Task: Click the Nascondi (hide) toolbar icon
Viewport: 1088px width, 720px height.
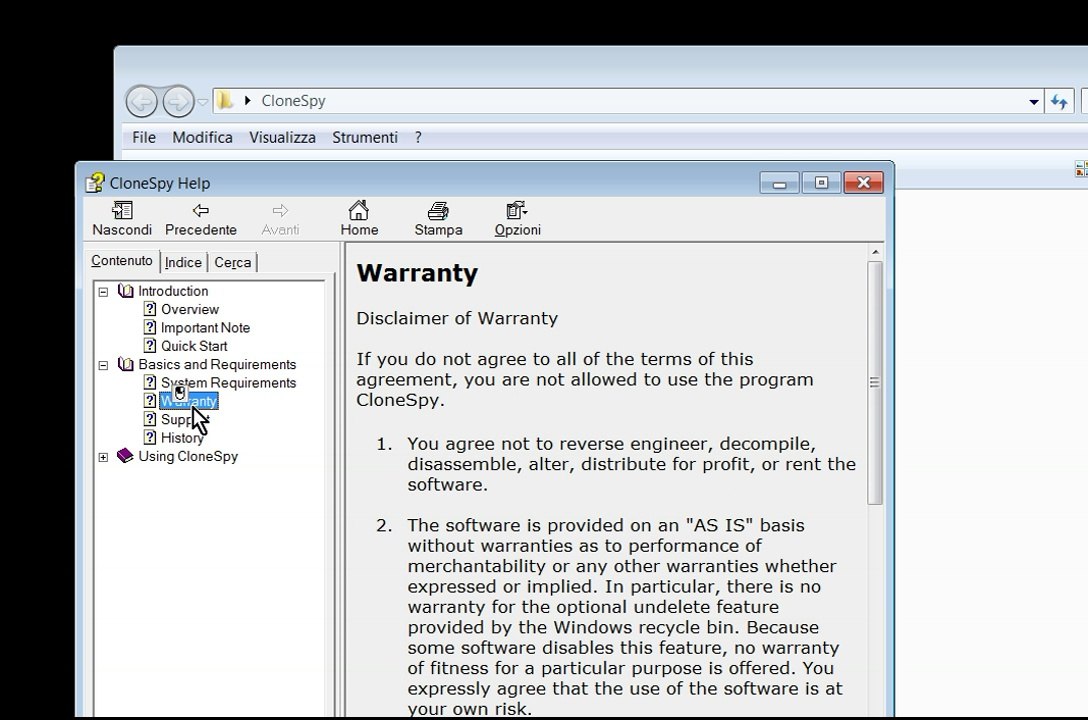Action: pyautogui.click(x=122, y=210)
